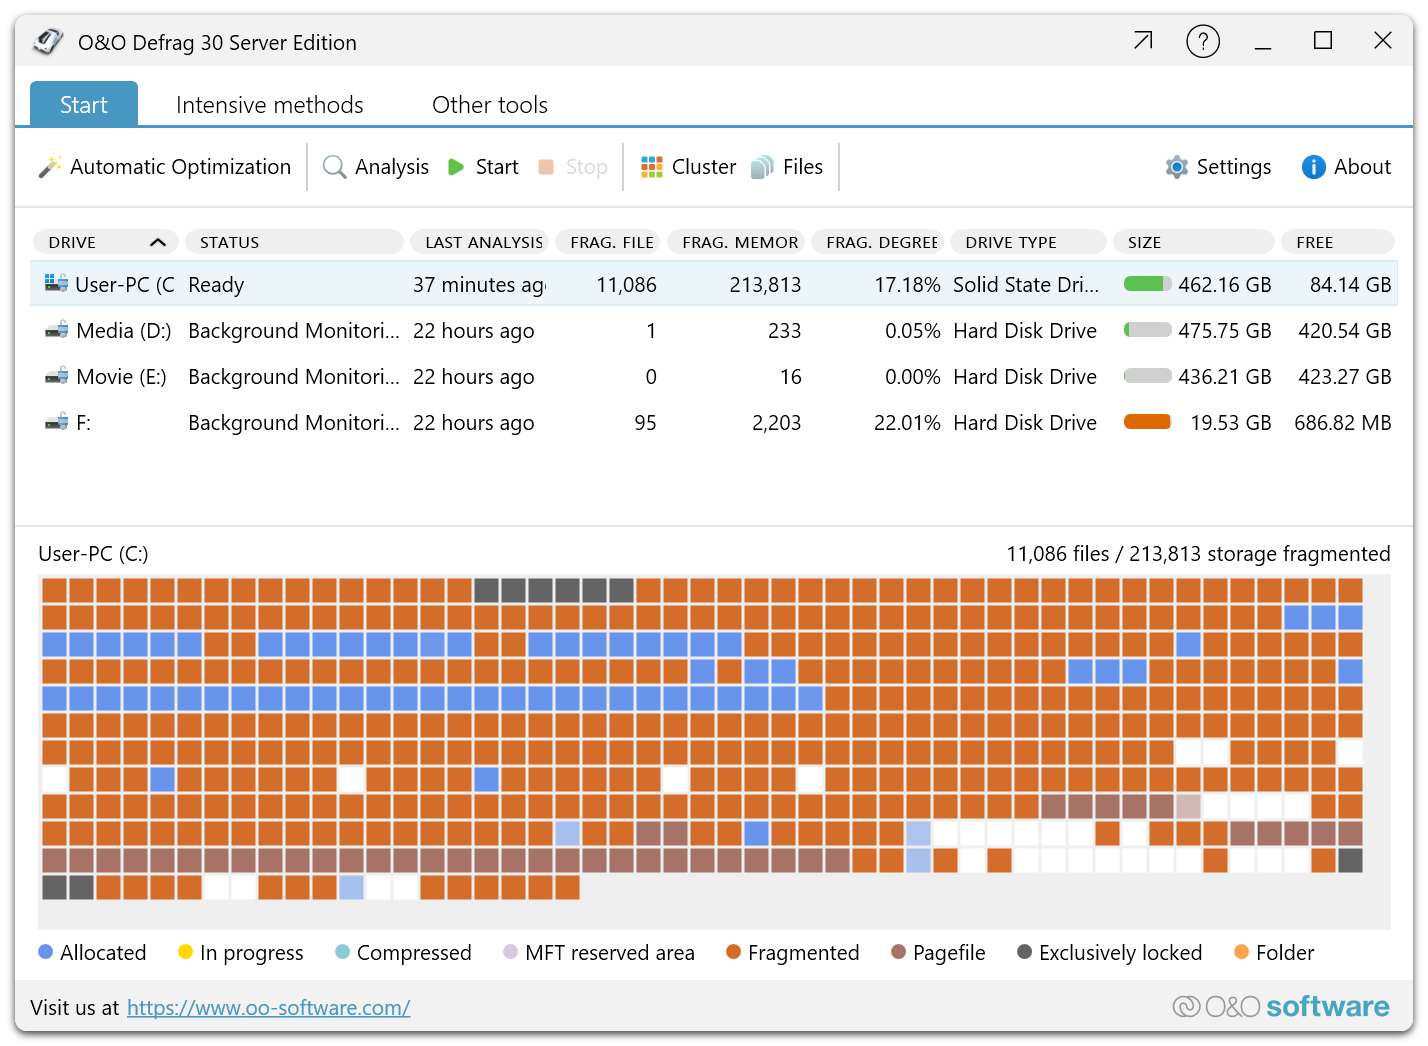Image resolution: width=1428 pixels, height=1046 pixels.
Task: Open the About info icon
Action: click(1313, 167)
